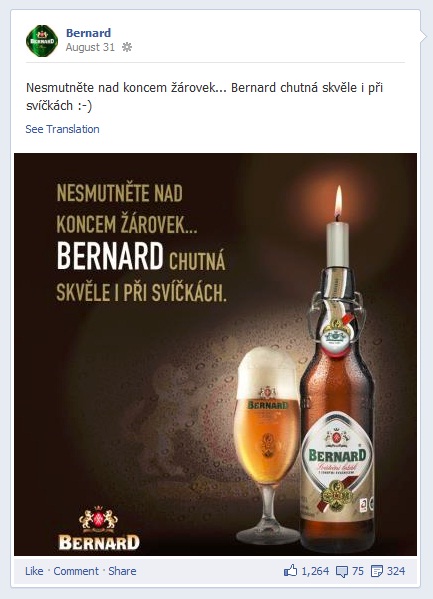This screenshot has width=433, height=599.
Task: Click See Translation under the post
Action: (x=62, y=129)
